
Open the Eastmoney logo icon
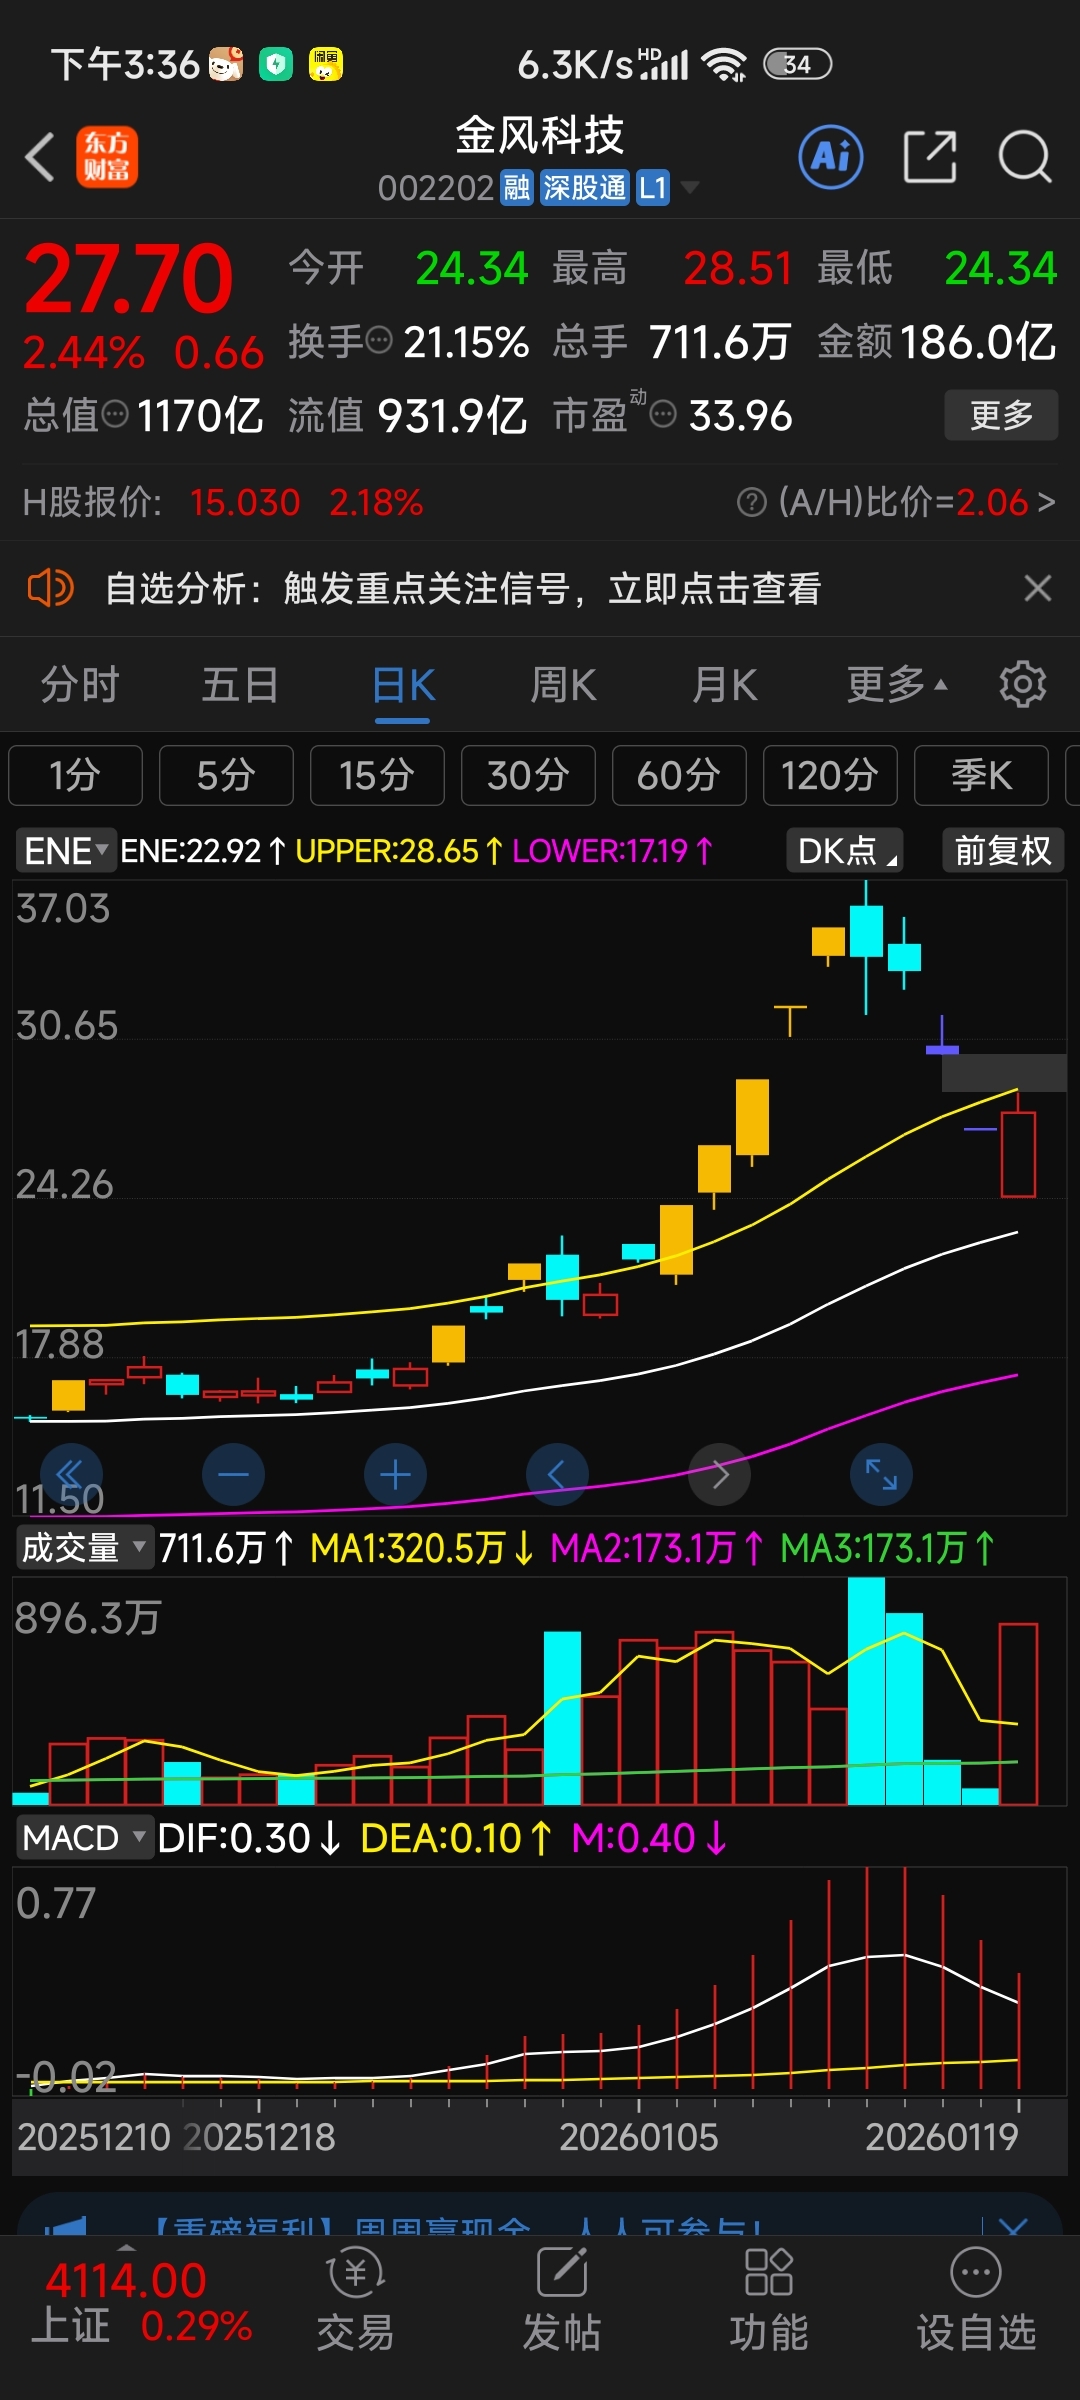[x=107, y=157]
